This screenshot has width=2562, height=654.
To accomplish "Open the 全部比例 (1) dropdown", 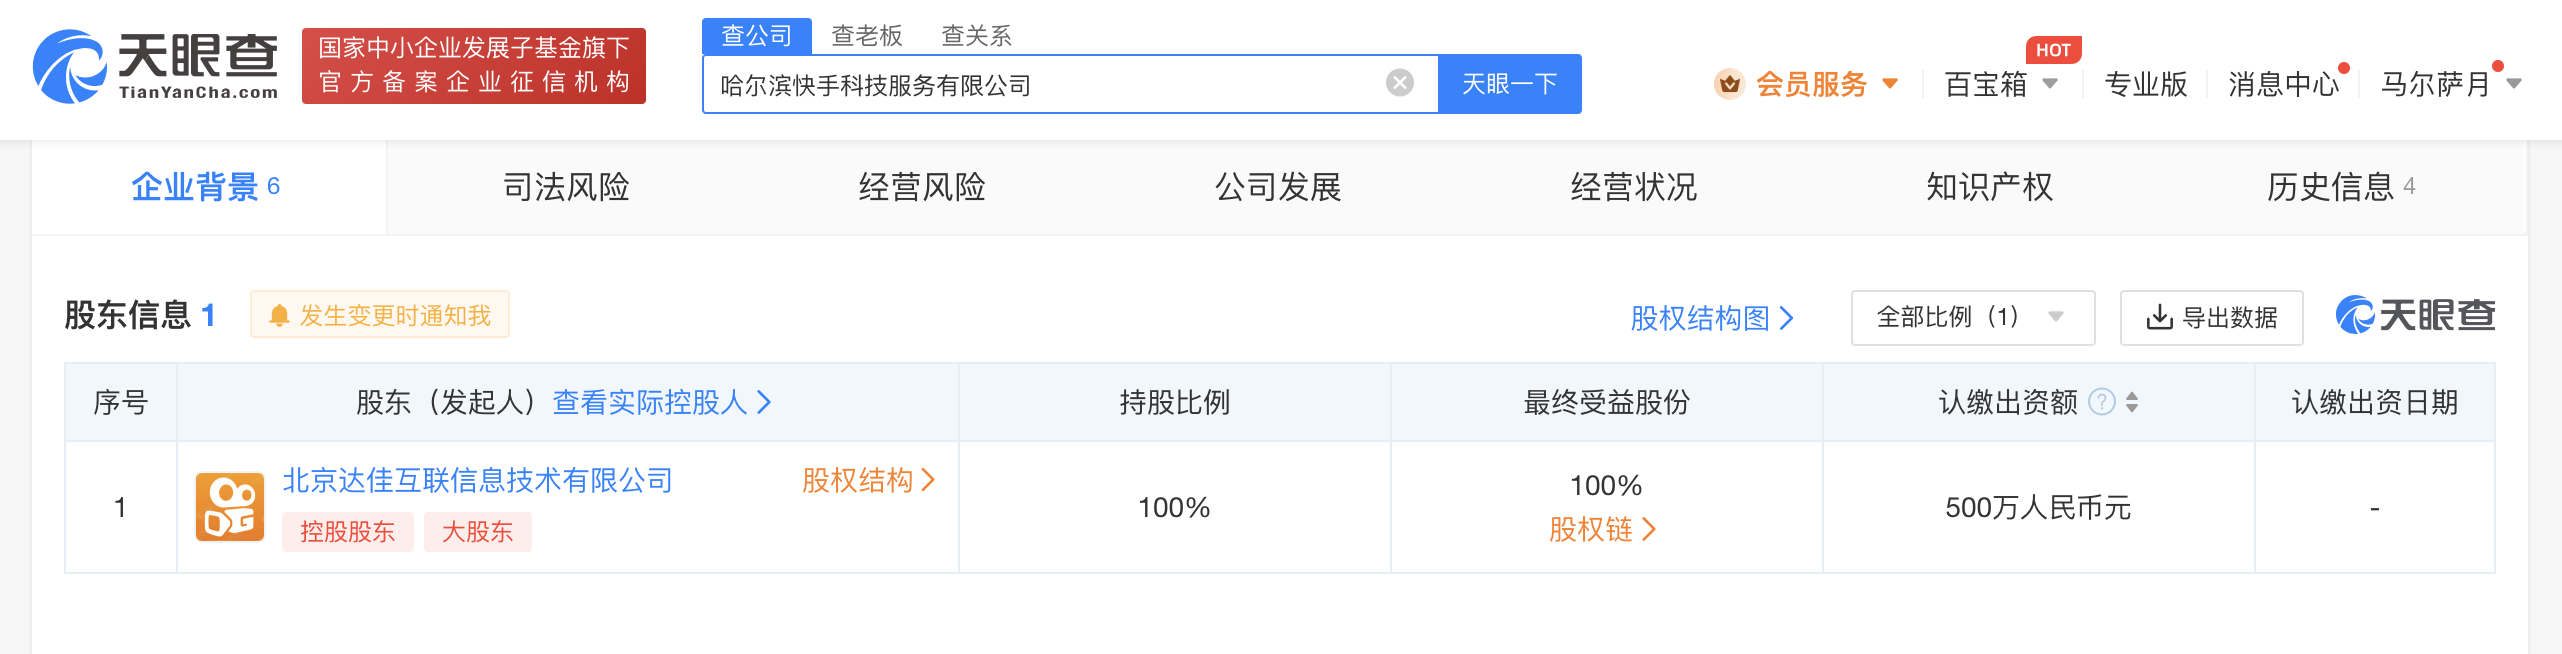I will click(1972, 318).
